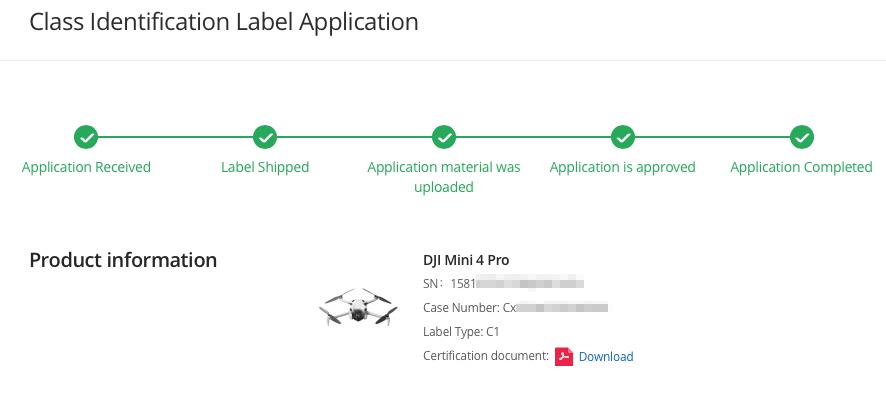Viewport: 886px width, 393px height.
Task: Click the Application Completed step label
Action: [x=801, y=168]
